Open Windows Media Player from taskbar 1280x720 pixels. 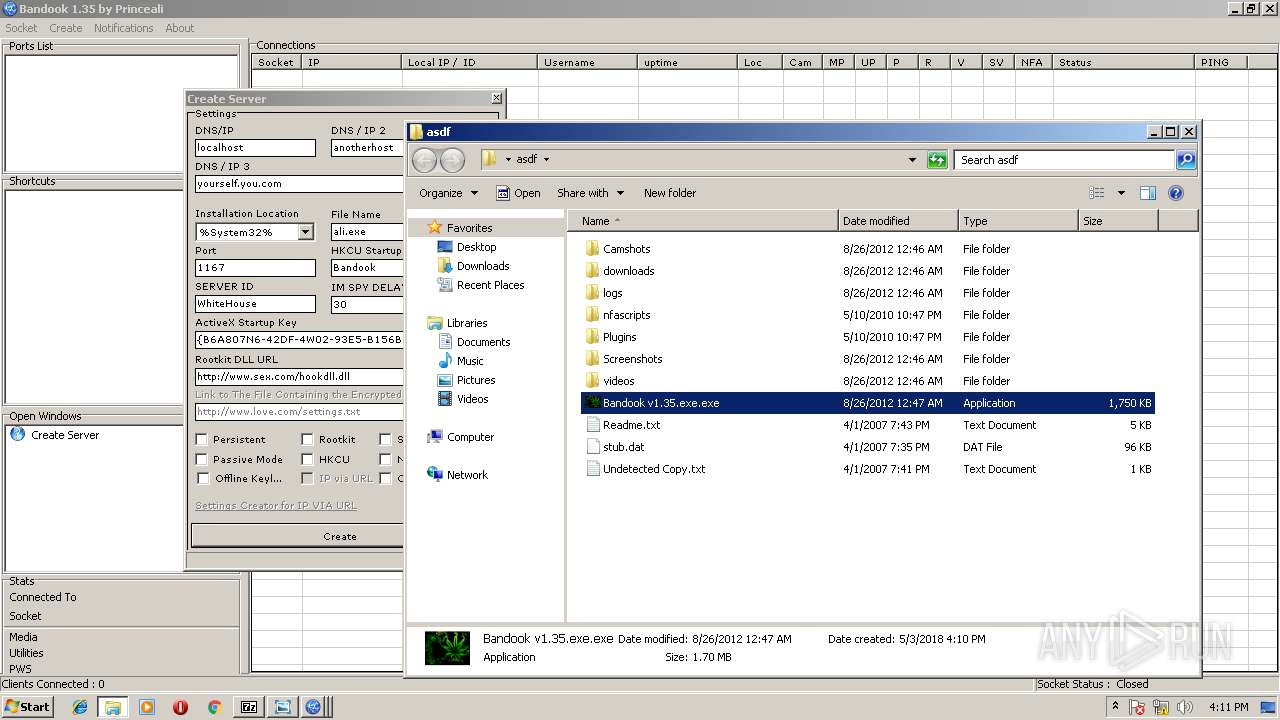click(x=147, y=707)
